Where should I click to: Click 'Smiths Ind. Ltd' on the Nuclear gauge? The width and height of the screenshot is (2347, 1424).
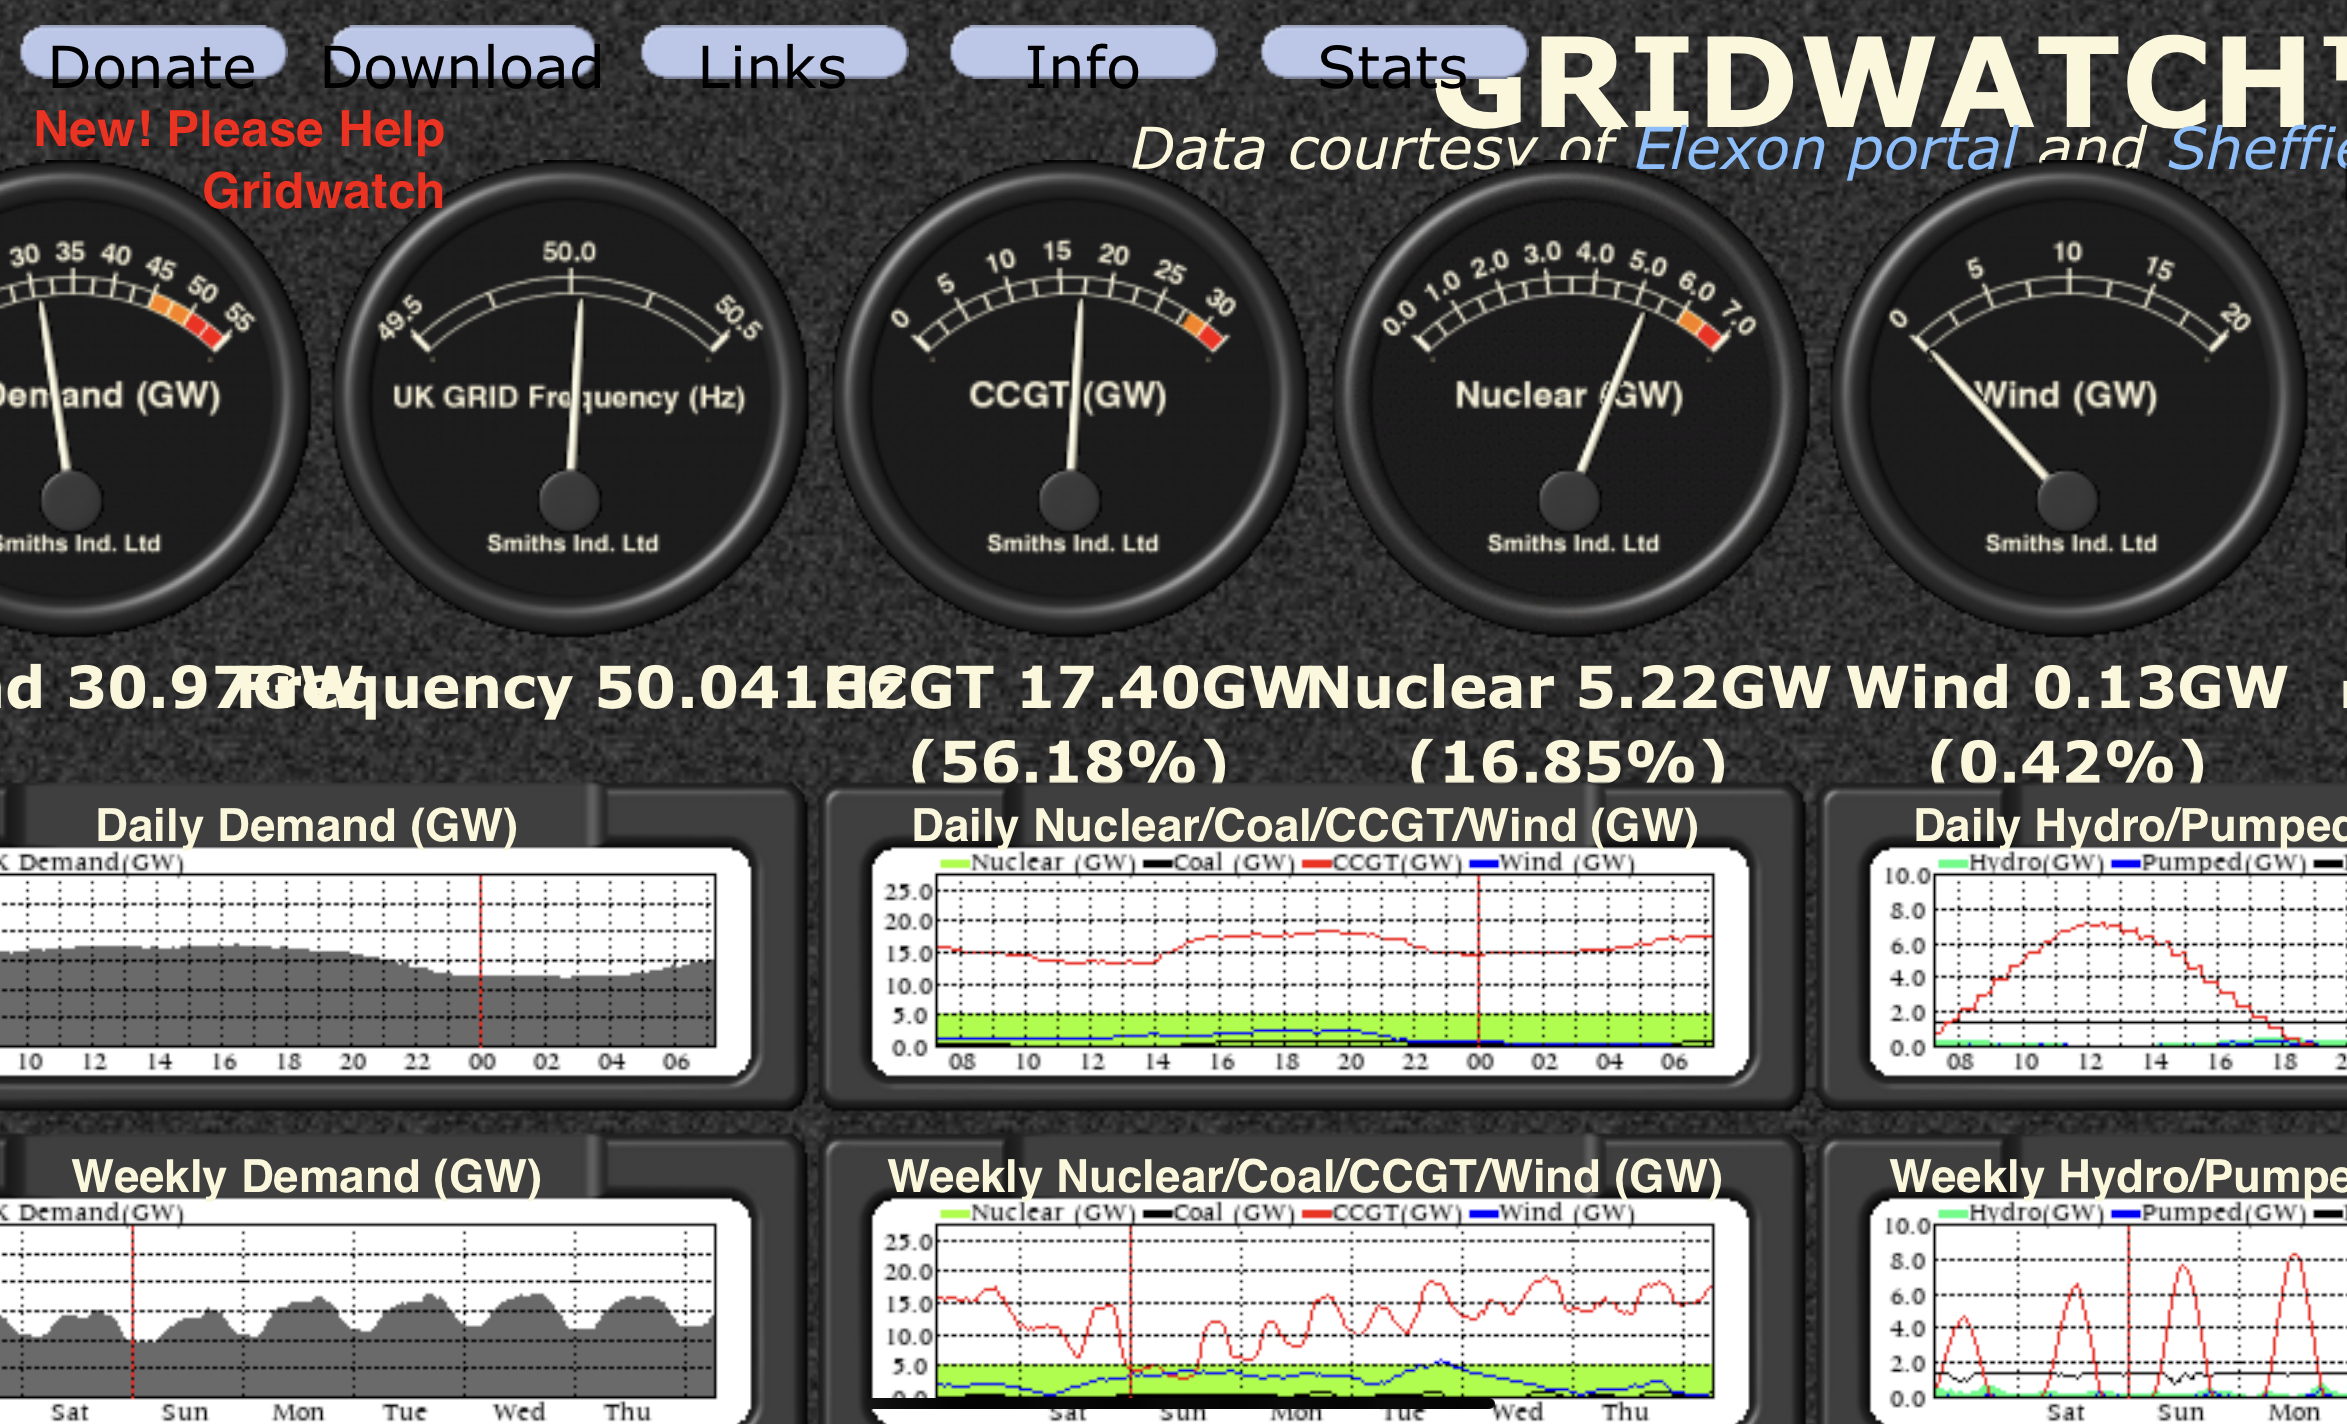tap(1573, 543)
